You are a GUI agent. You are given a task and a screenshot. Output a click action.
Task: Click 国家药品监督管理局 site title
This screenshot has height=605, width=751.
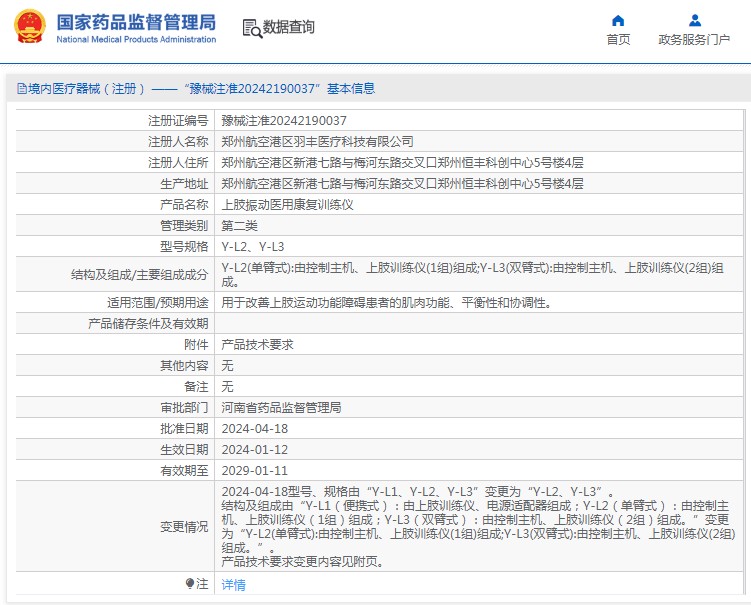(x=137, y=22)
